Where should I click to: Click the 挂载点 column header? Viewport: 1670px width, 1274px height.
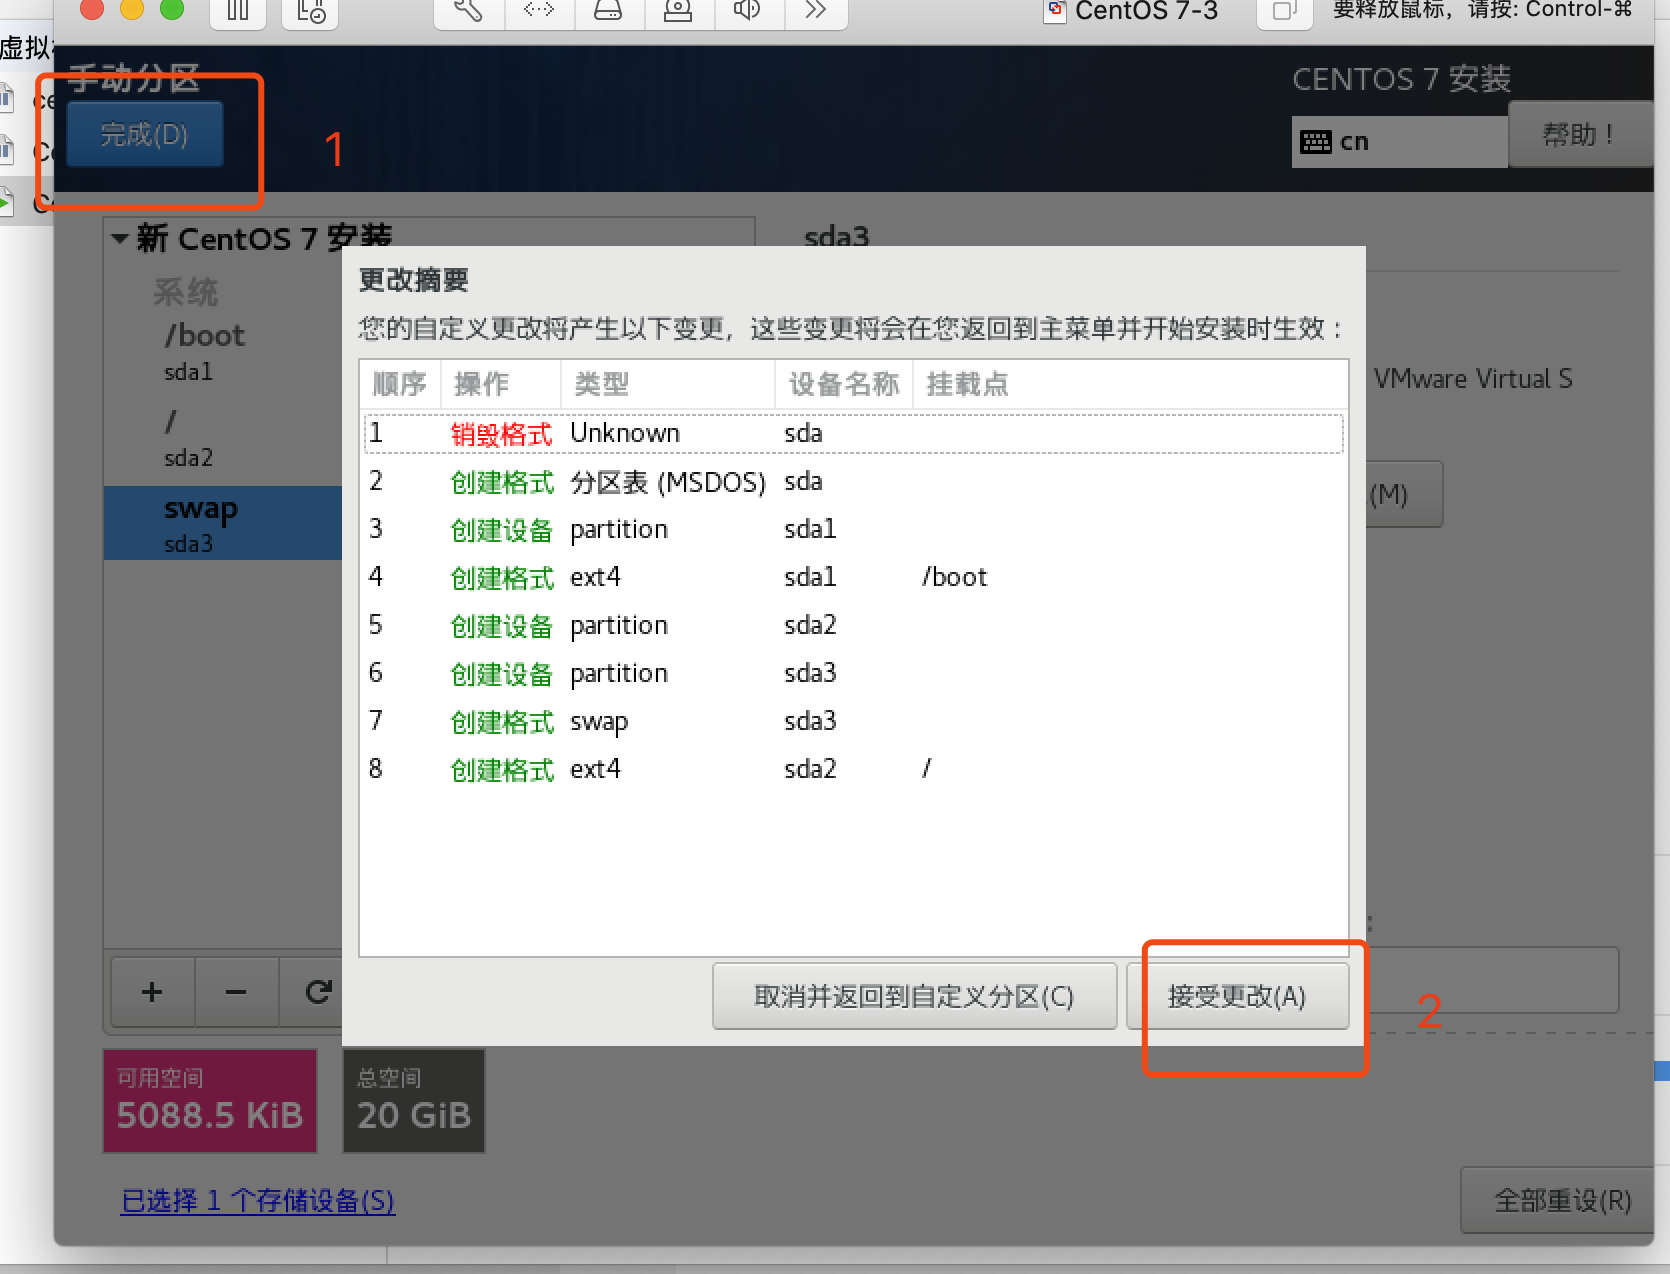pos(1130,384)
